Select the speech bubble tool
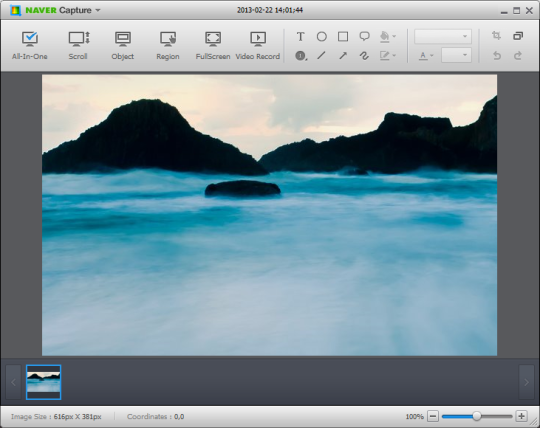This screenshot has width=540, height=428. click(x=364, y=36)
